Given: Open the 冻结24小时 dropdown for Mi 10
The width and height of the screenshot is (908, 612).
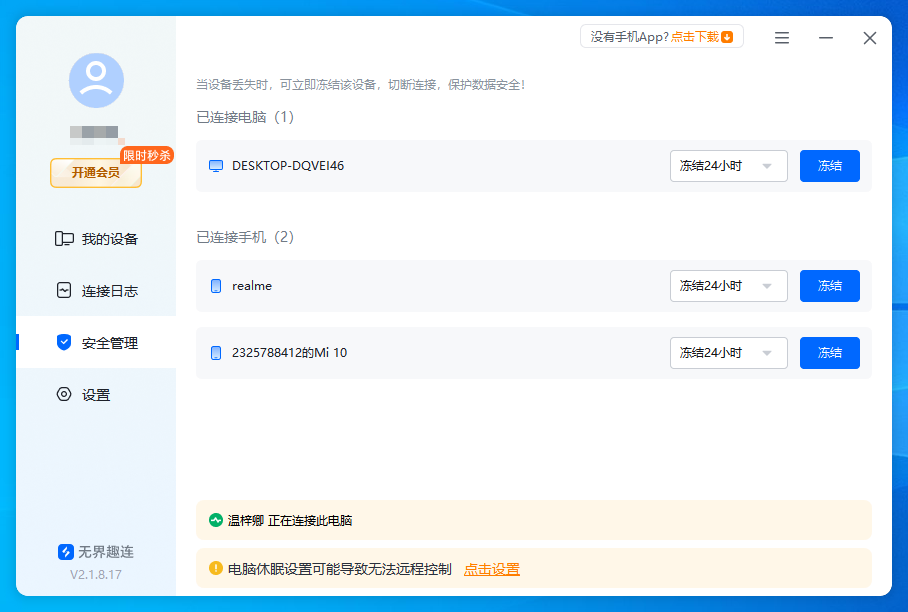Looking at the screenshot, I should tap(728, 352).
